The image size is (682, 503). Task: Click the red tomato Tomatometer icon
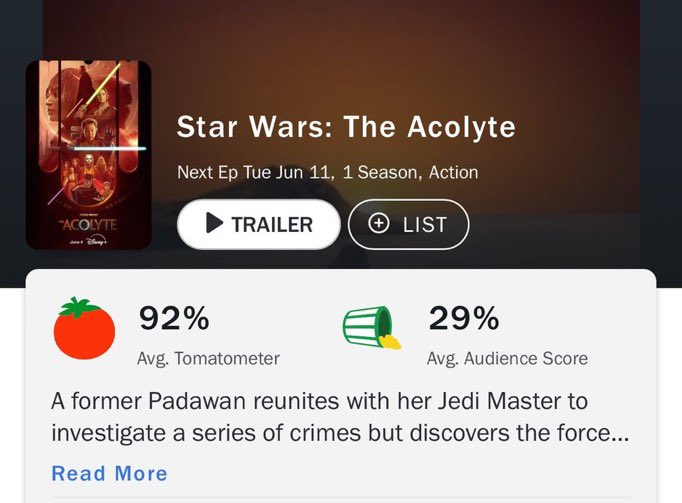[84, 330]
